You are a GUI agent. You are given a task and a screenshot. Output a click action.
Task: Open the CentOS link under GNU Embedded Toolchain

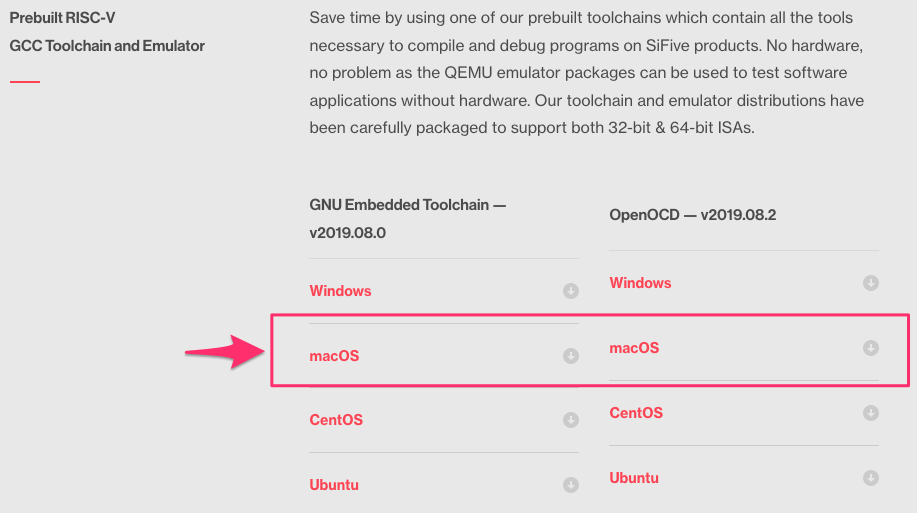click(x=336, y=420)
